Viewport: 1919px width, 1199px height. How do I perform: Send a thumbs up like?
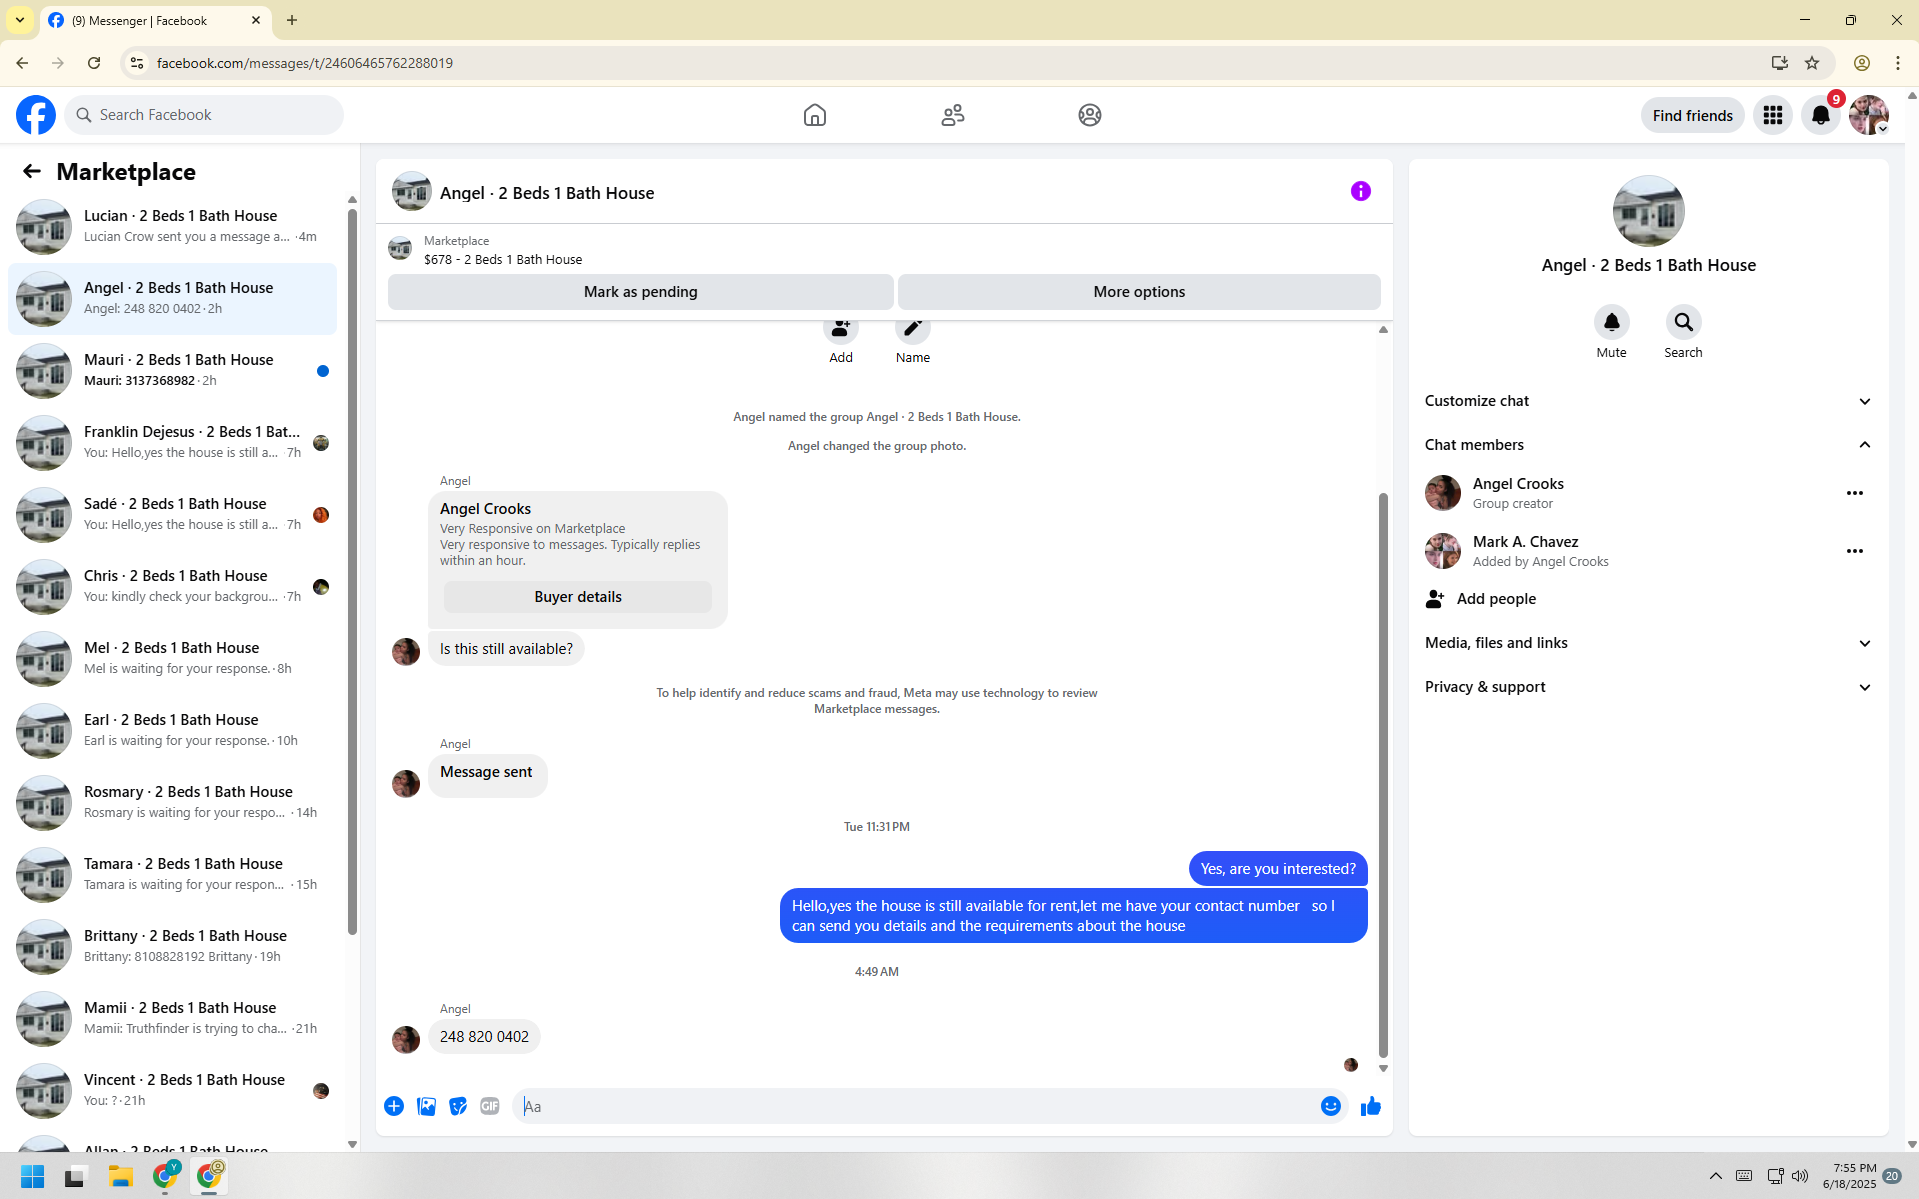1371,1106
